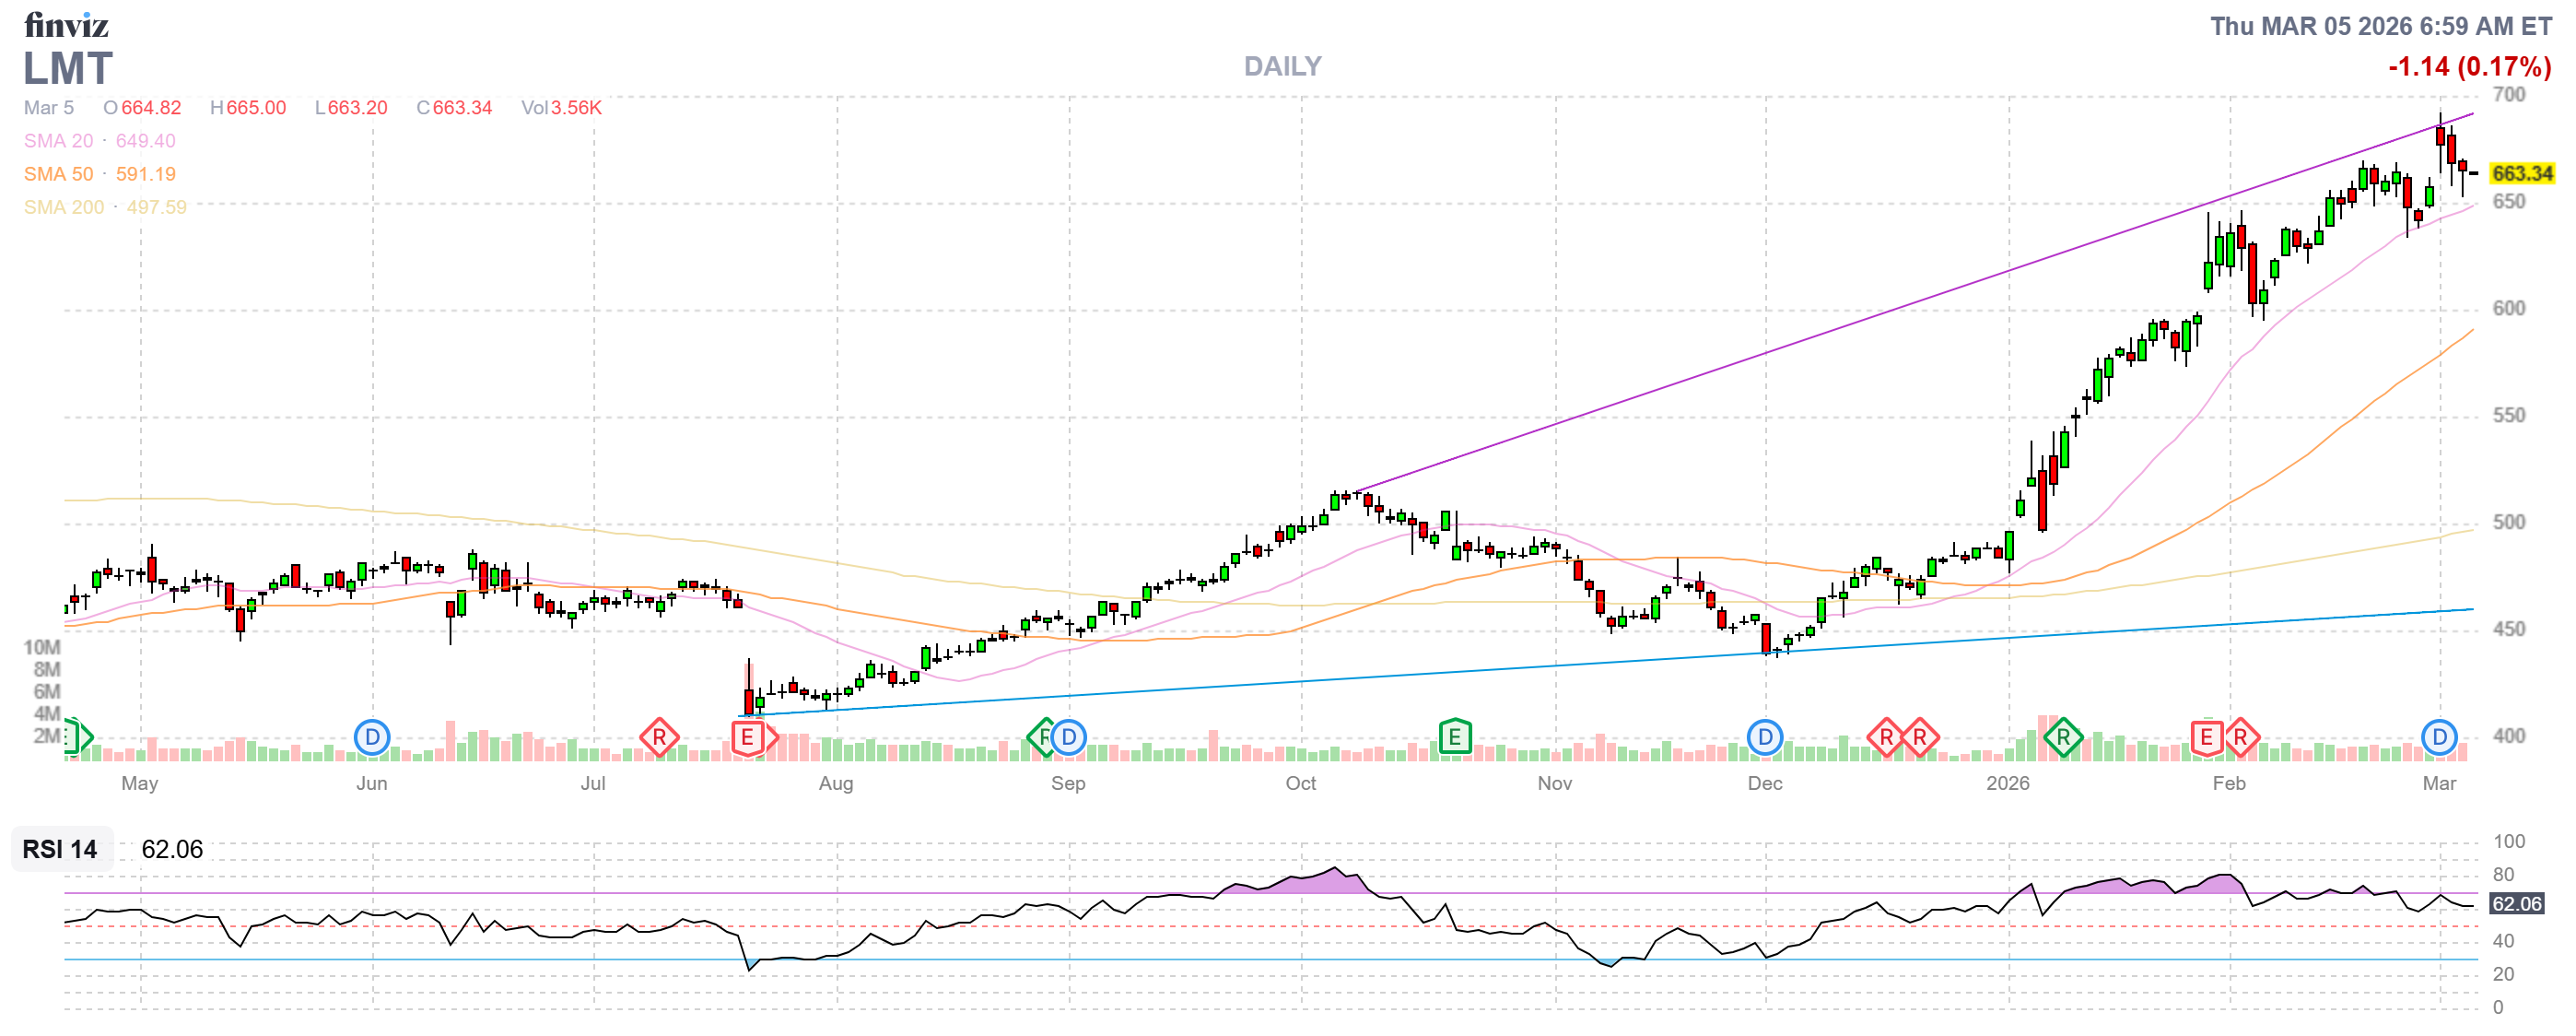Viewport: 2576px width, 1036px height.
Task: Click the green R marker in January 2026
Action: coord(2063,739)
